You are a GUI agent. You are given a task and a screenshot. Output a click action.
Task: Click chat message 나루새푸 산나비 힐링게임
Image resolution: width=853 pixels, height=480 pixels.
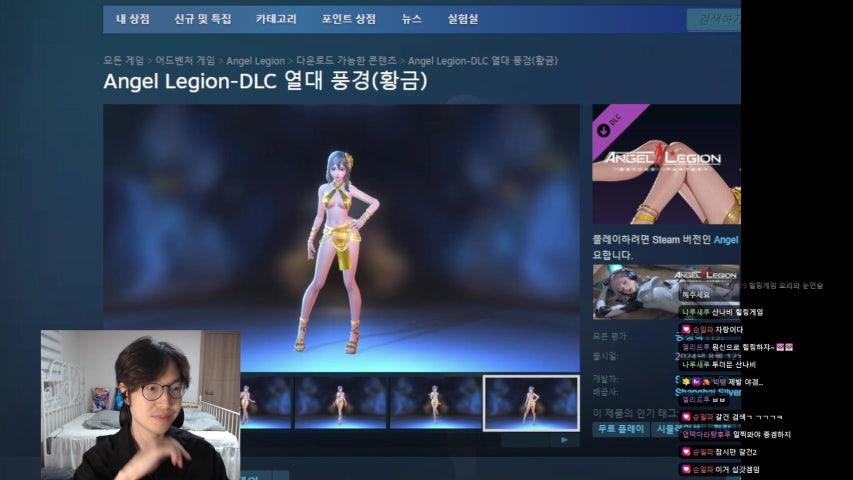pyautogui.click(x=722, y=312)
